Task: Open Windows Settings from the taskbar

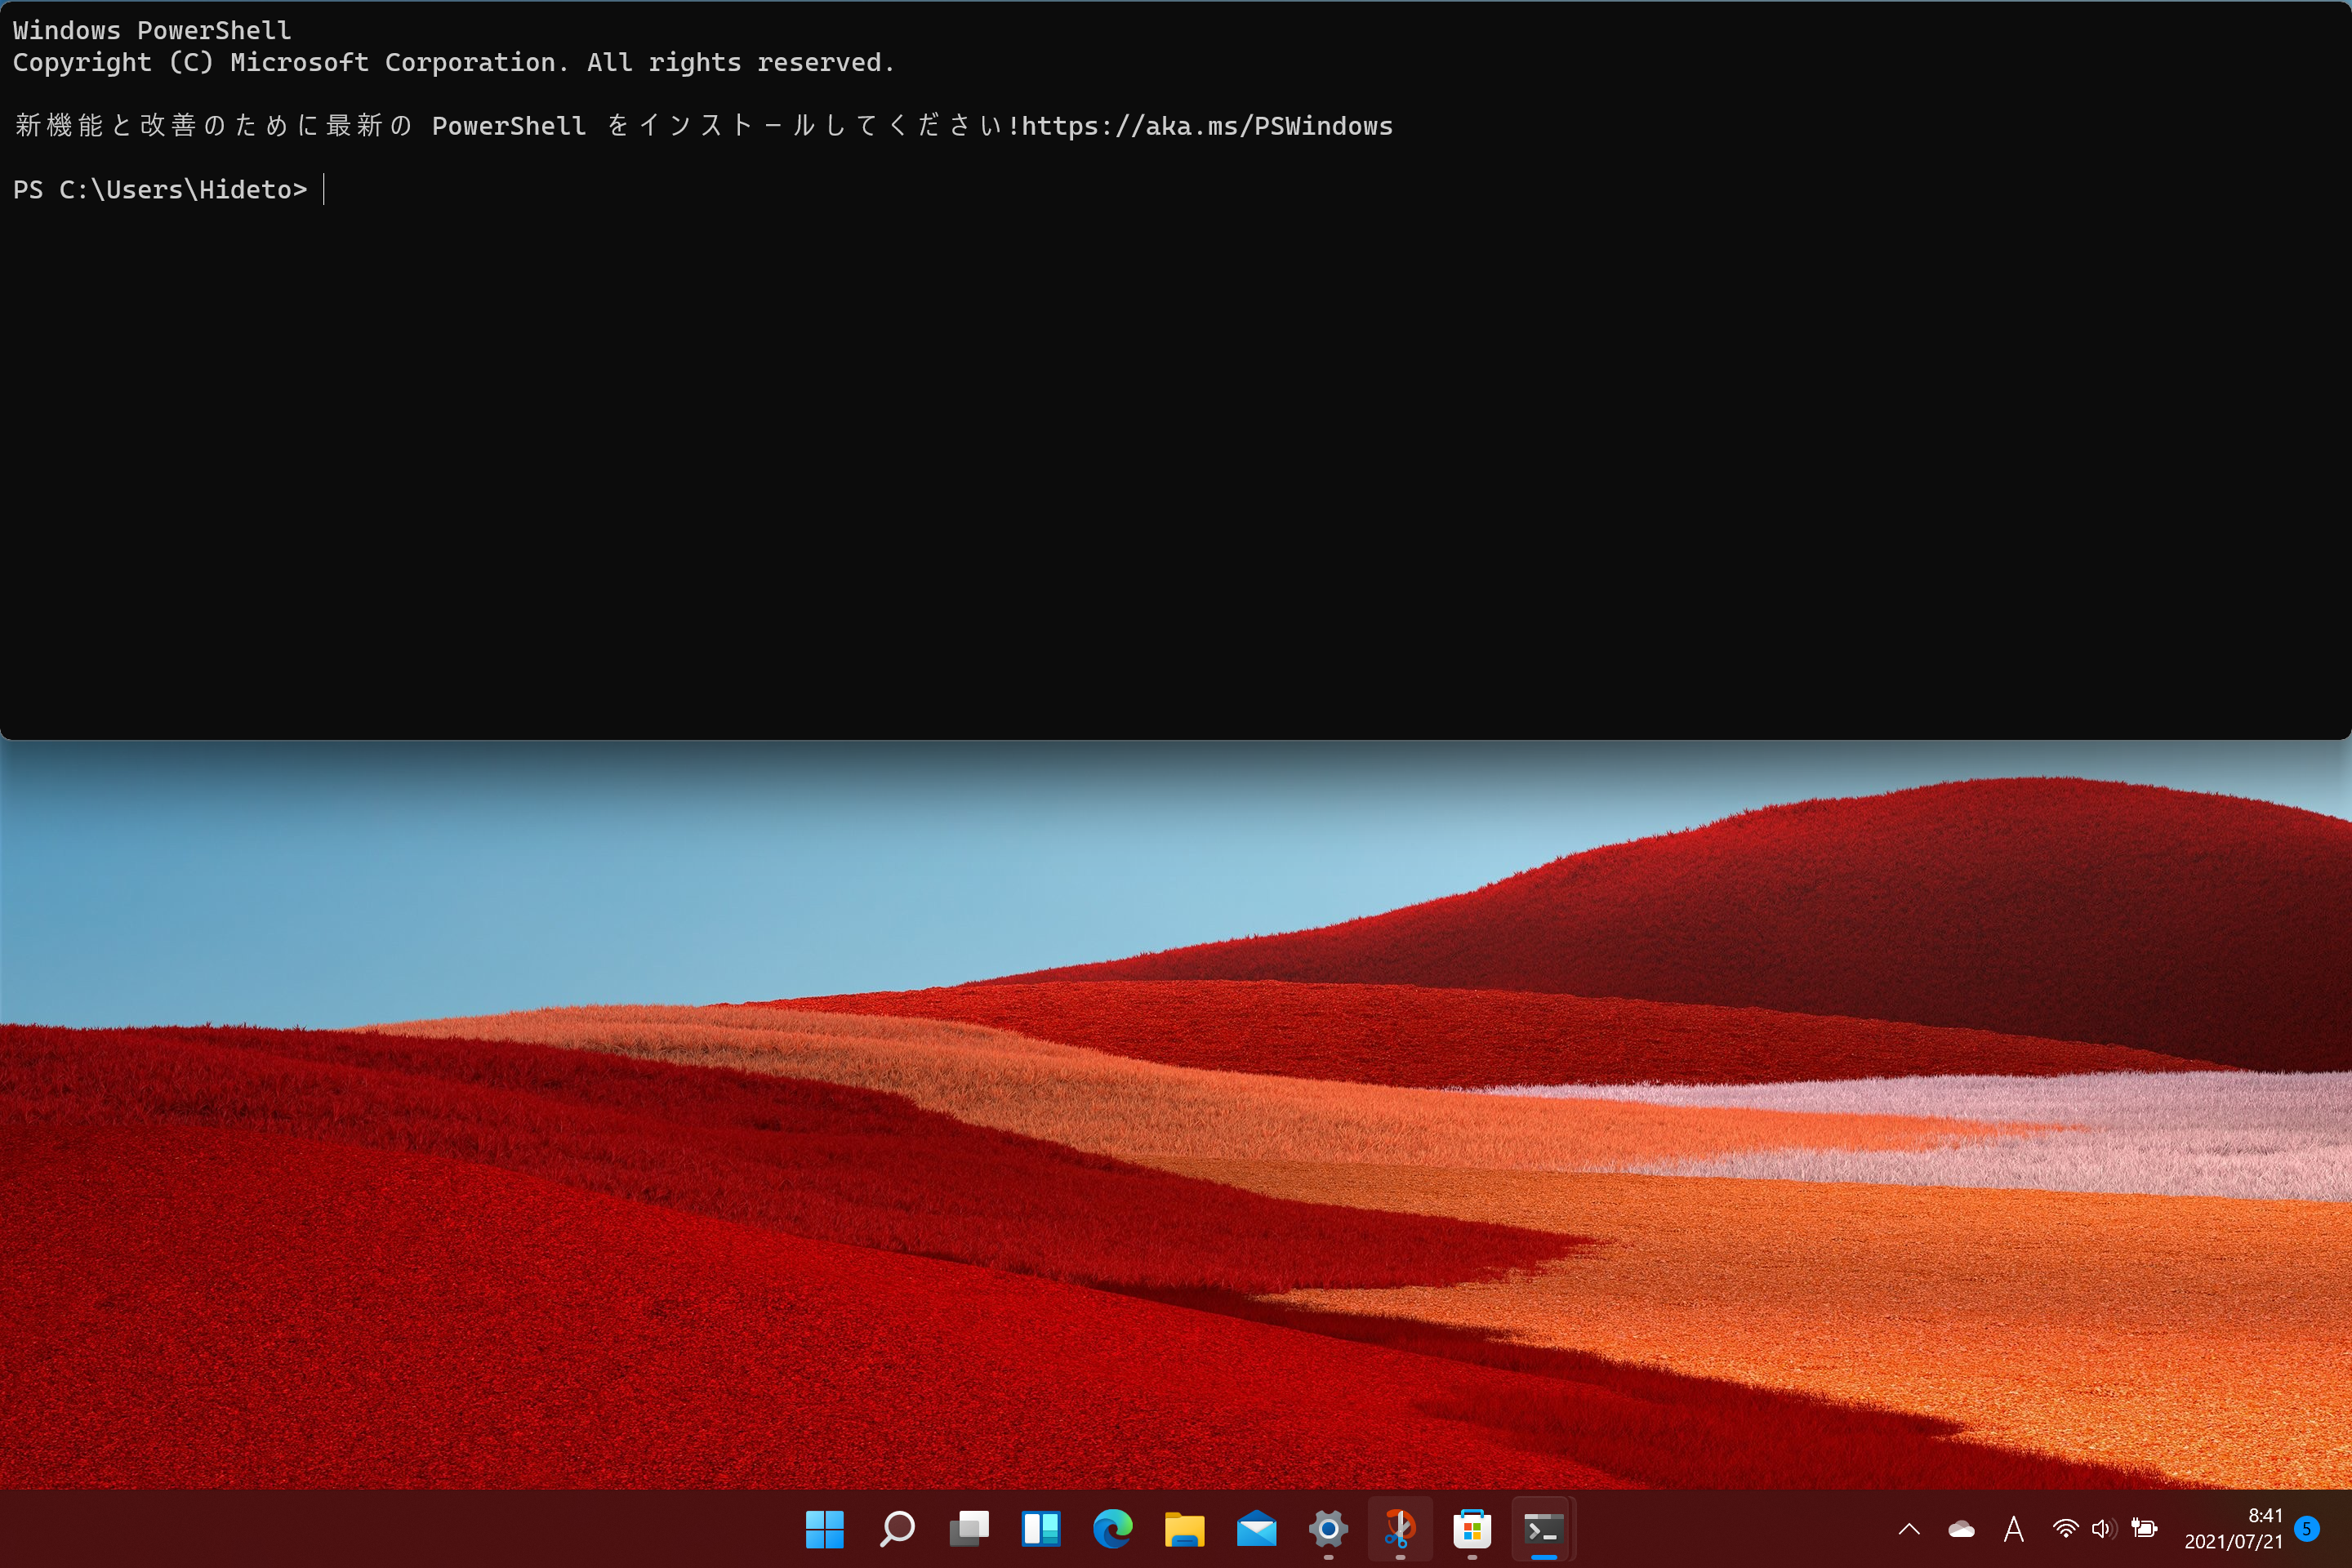Action: (1327, 1529)
